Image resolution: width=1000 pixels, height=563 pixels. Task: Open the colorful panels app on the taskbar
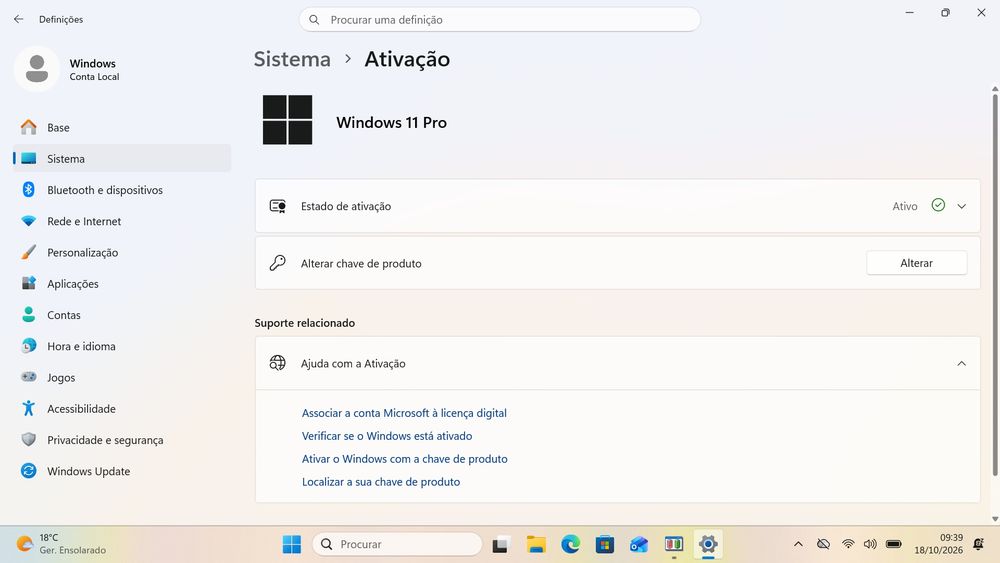coord(673,544)
